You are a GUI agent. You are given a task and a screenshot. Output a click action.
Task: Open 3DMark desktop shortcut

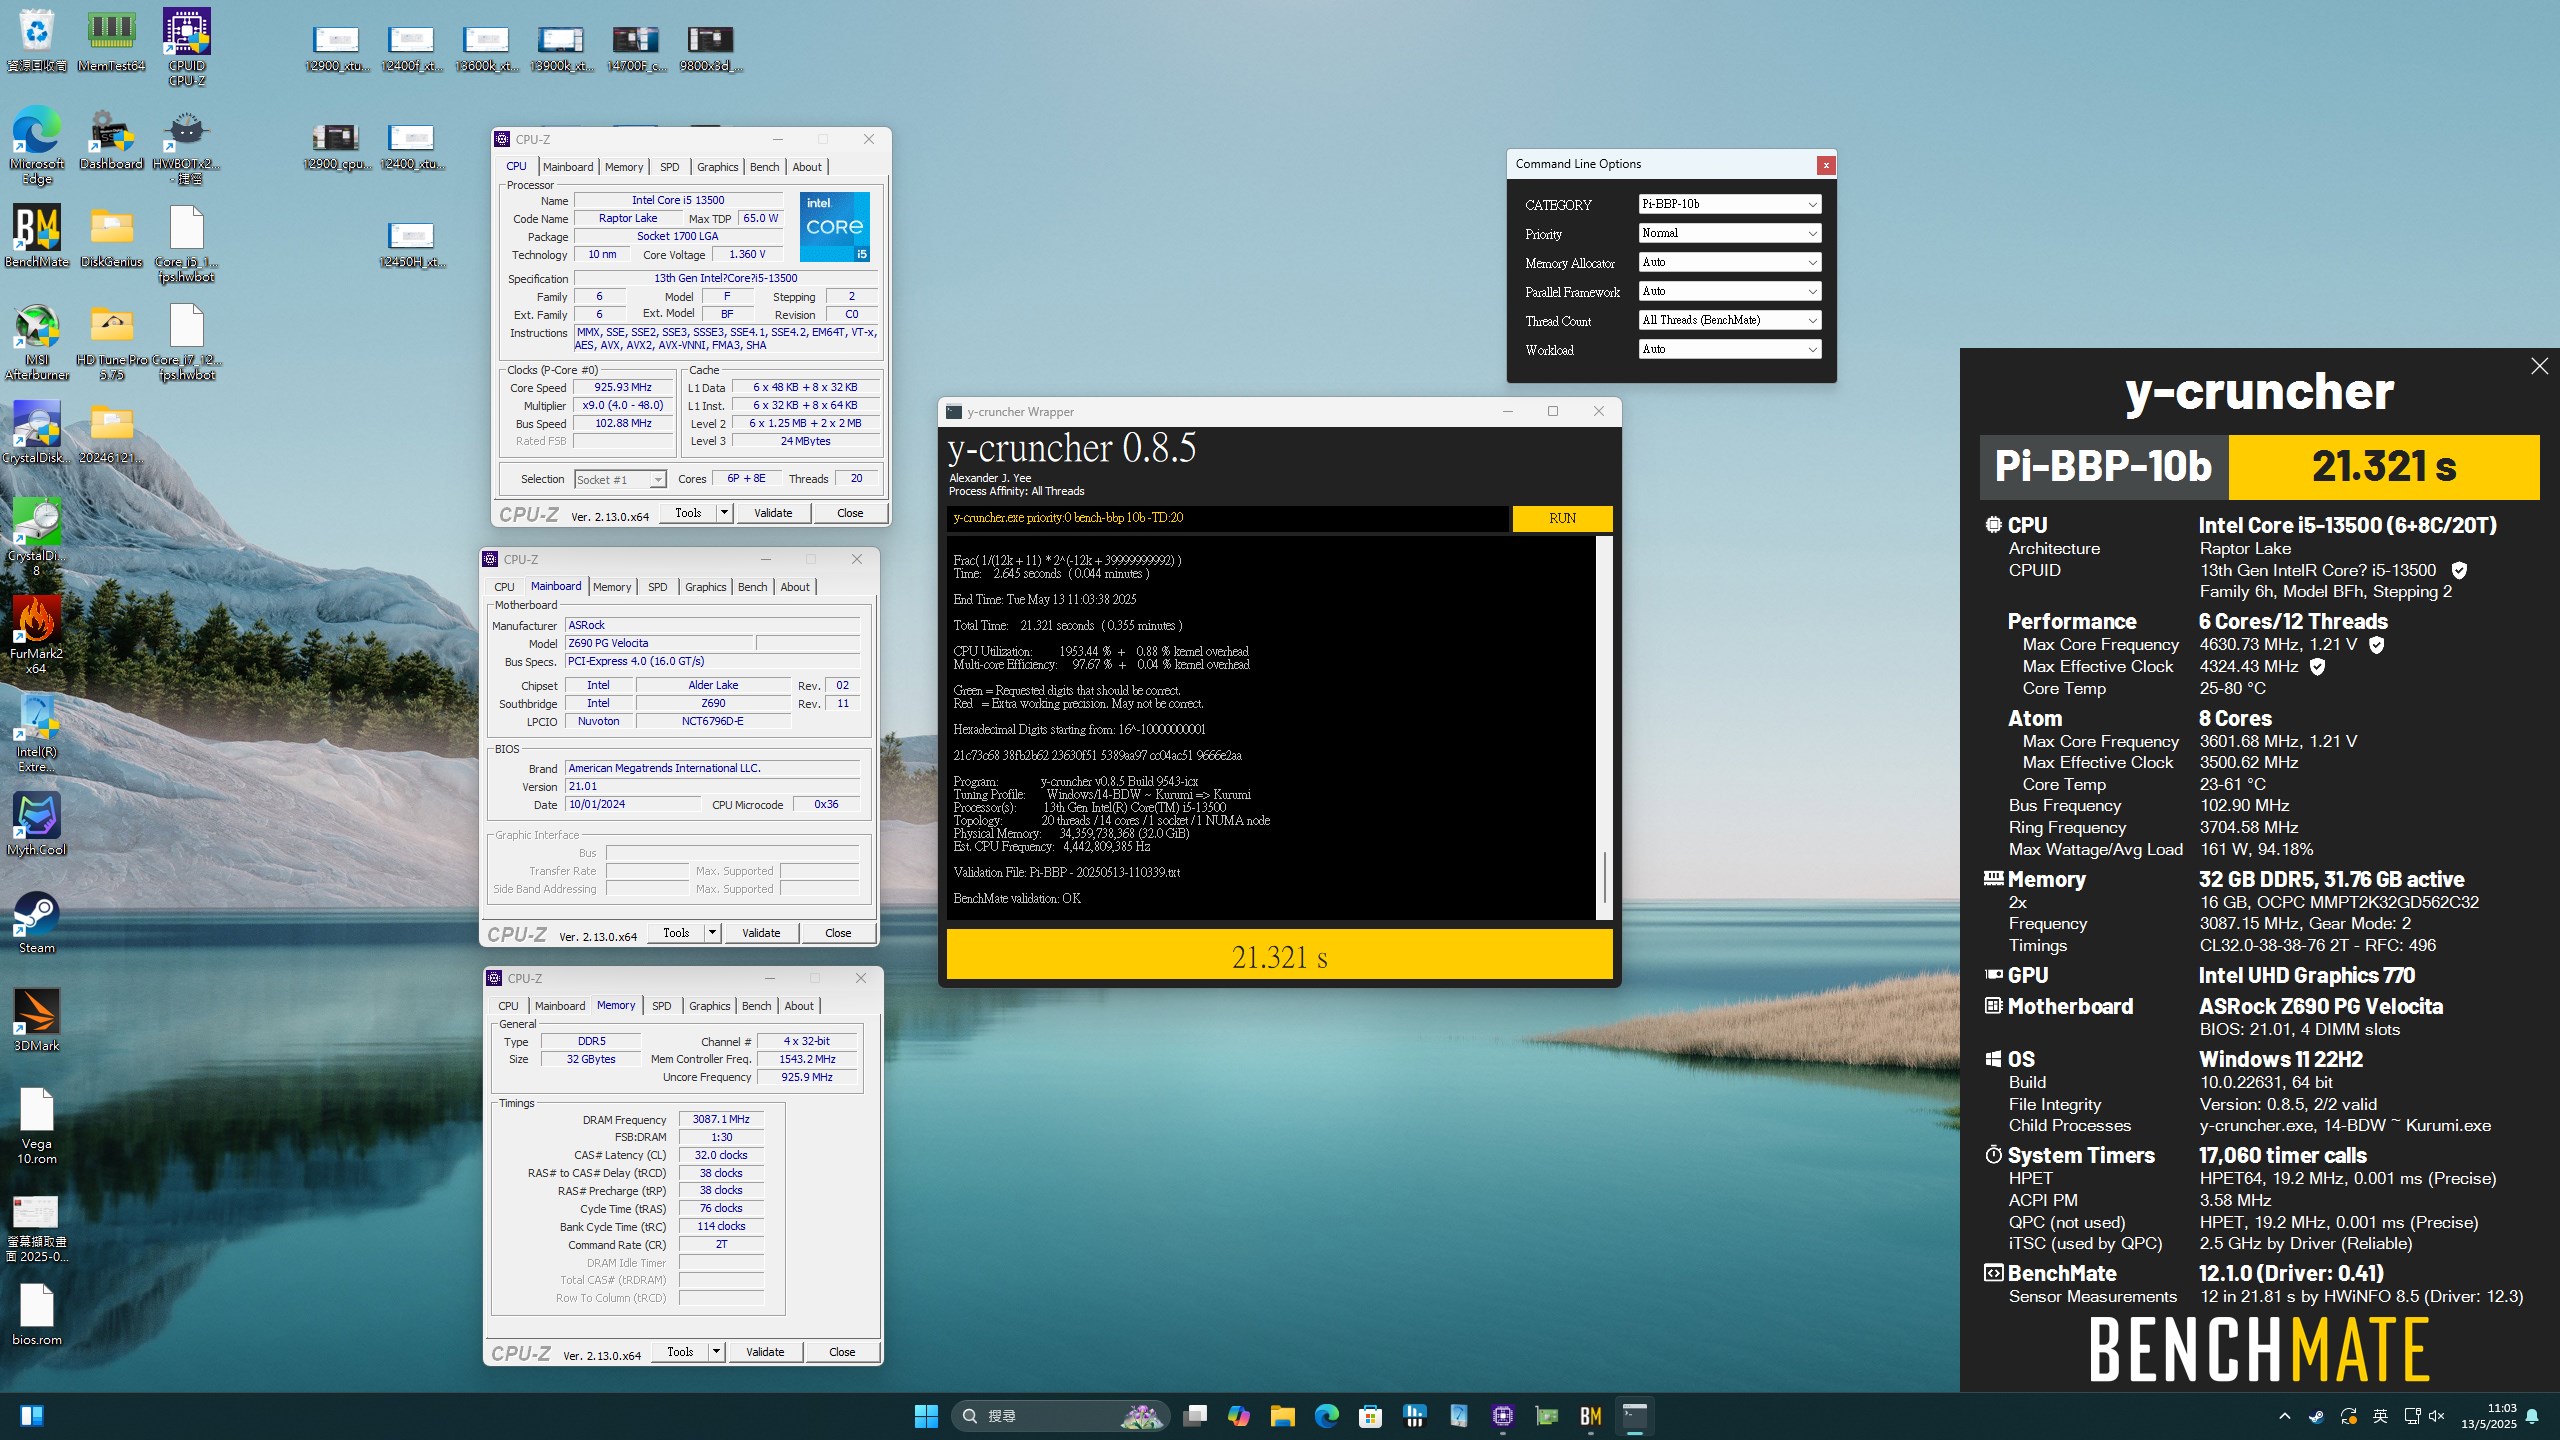(37, 1020)
